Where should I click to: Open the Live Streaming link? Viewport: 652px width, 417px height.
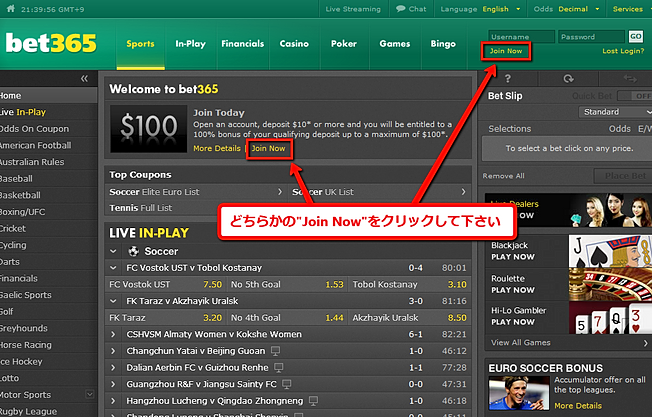click(353, 9)
